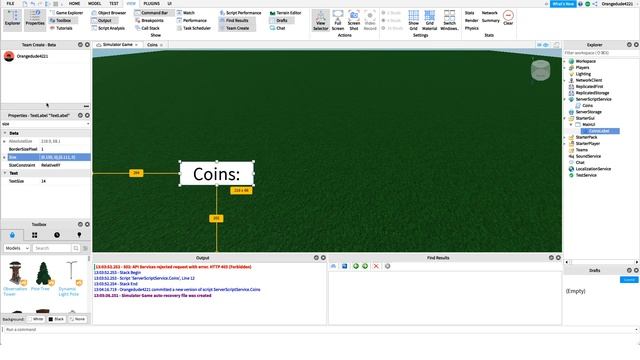Take a Screen Shot
Image resolution: width=640 pixels, height=360 pixels.
coord(354,20)
